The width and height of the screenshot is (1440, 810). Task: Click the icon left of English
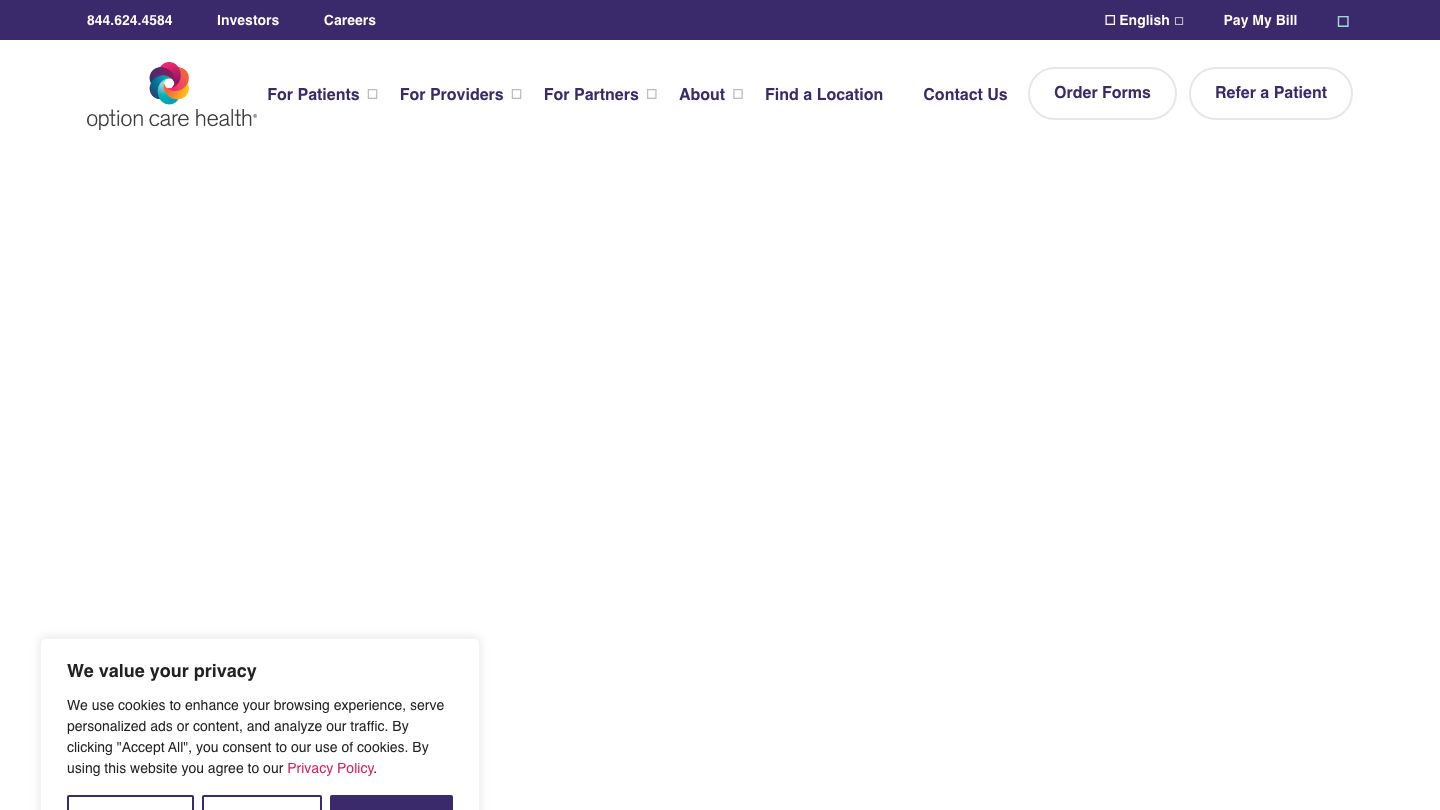point(1110,20)
